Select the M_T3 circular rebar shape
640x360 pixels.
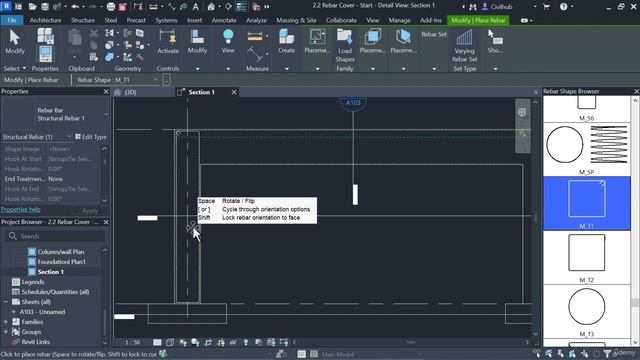tap(587, 311)
